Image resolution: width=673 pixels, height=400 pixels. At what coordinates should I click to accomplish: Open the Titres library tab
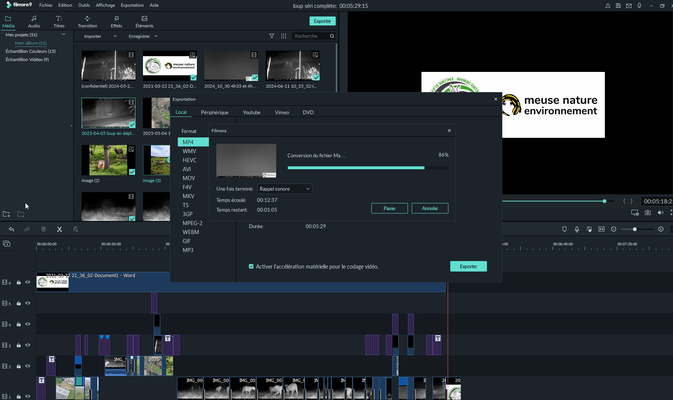click(59, 21)
